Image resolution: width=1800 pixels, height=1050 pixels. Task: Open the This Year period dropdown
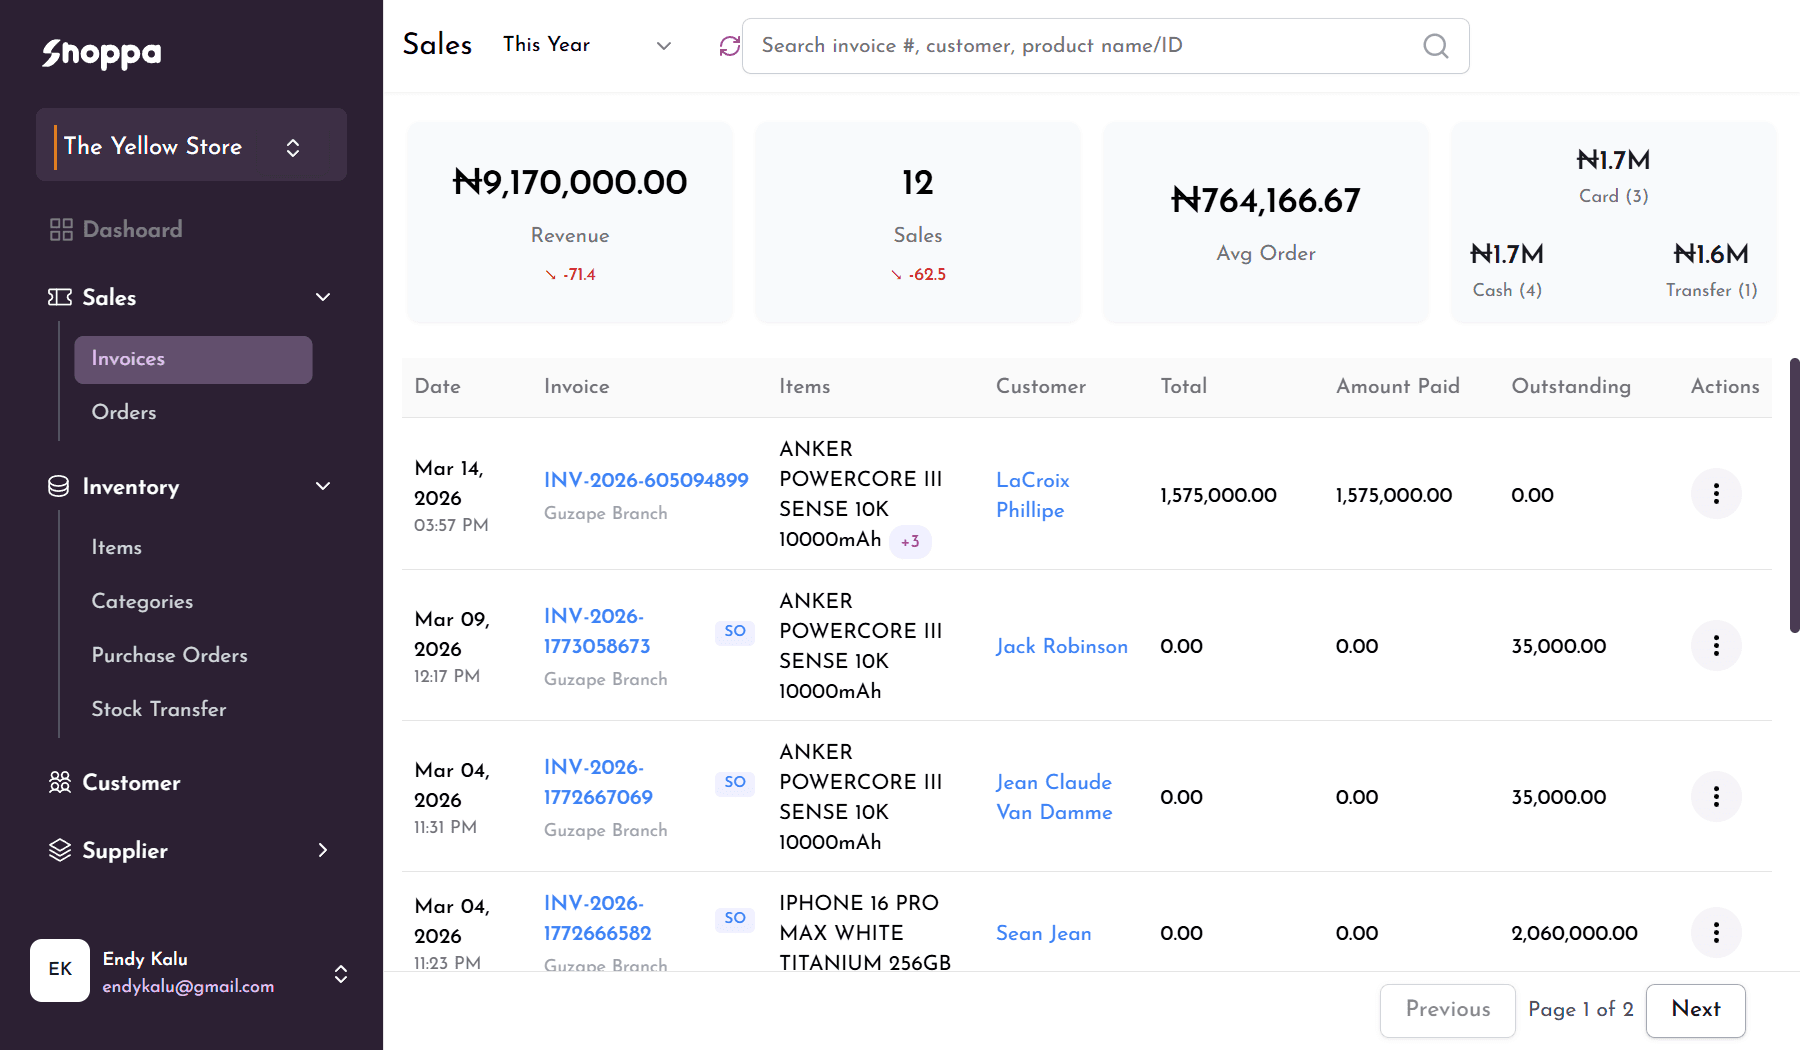[589, 45]
